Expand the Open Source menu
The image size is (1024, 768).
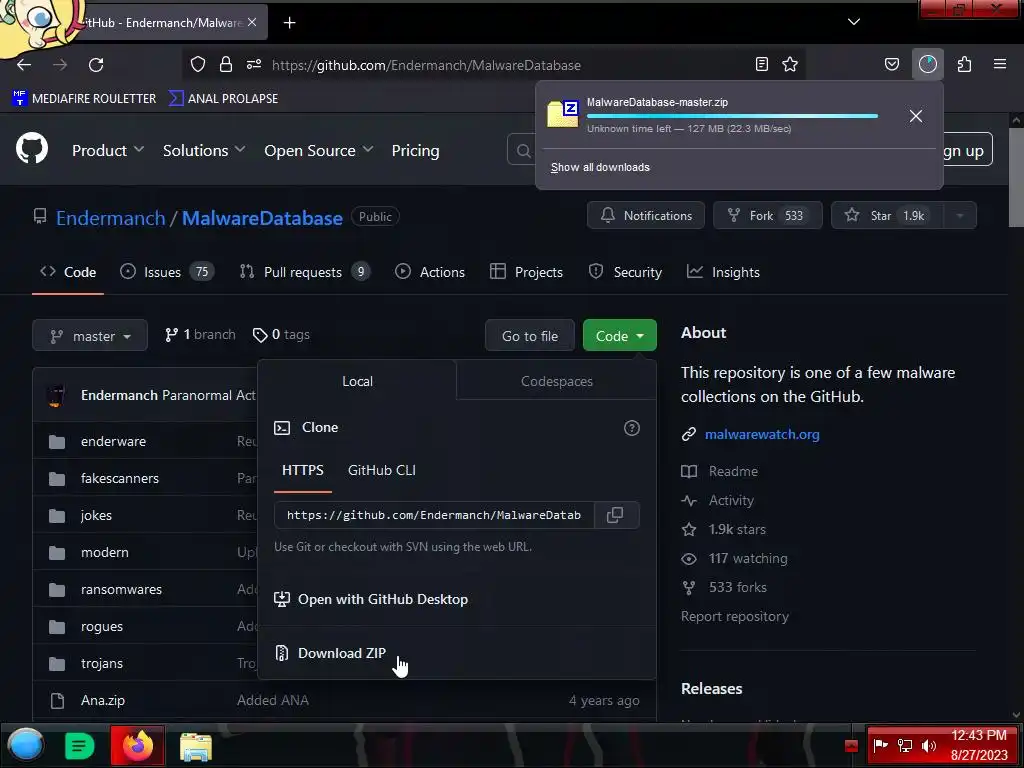tap(319, 150)
